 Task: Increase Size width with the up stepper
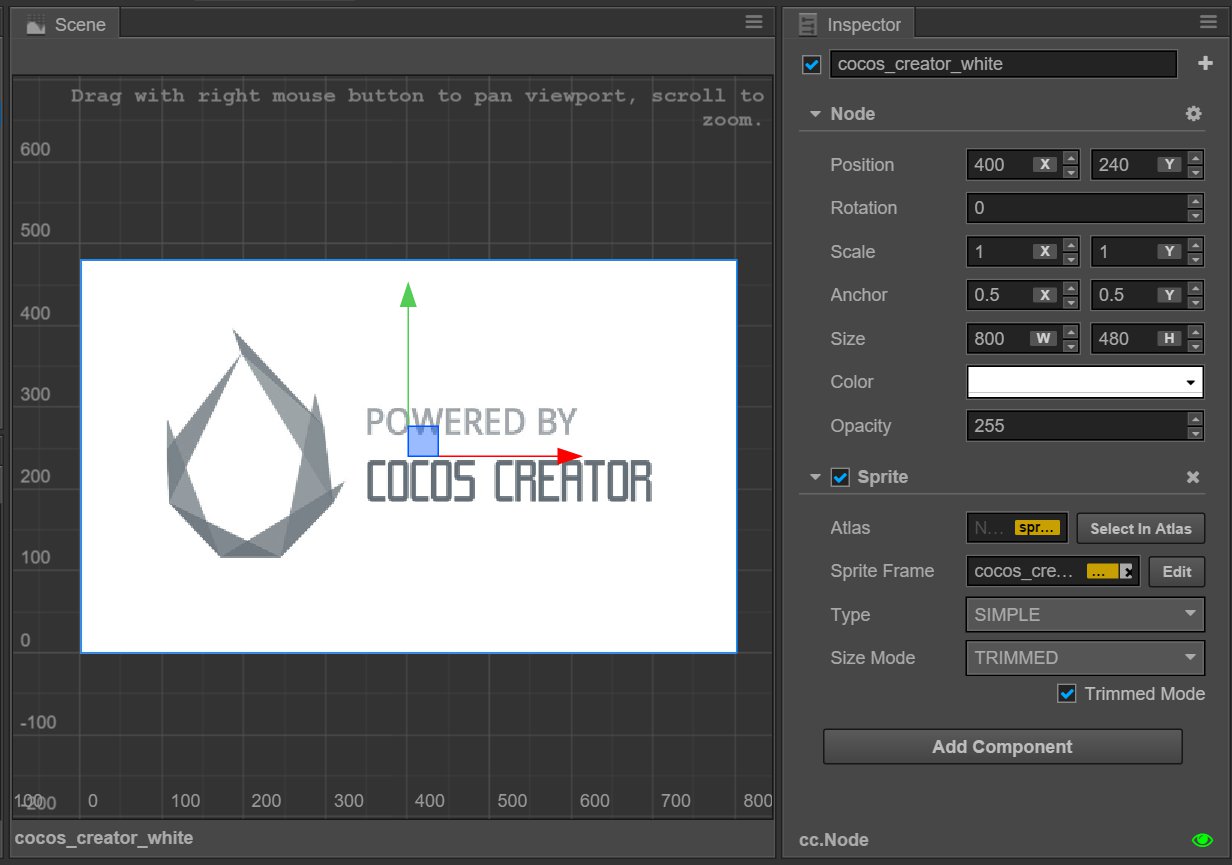tap(1071, 331)
